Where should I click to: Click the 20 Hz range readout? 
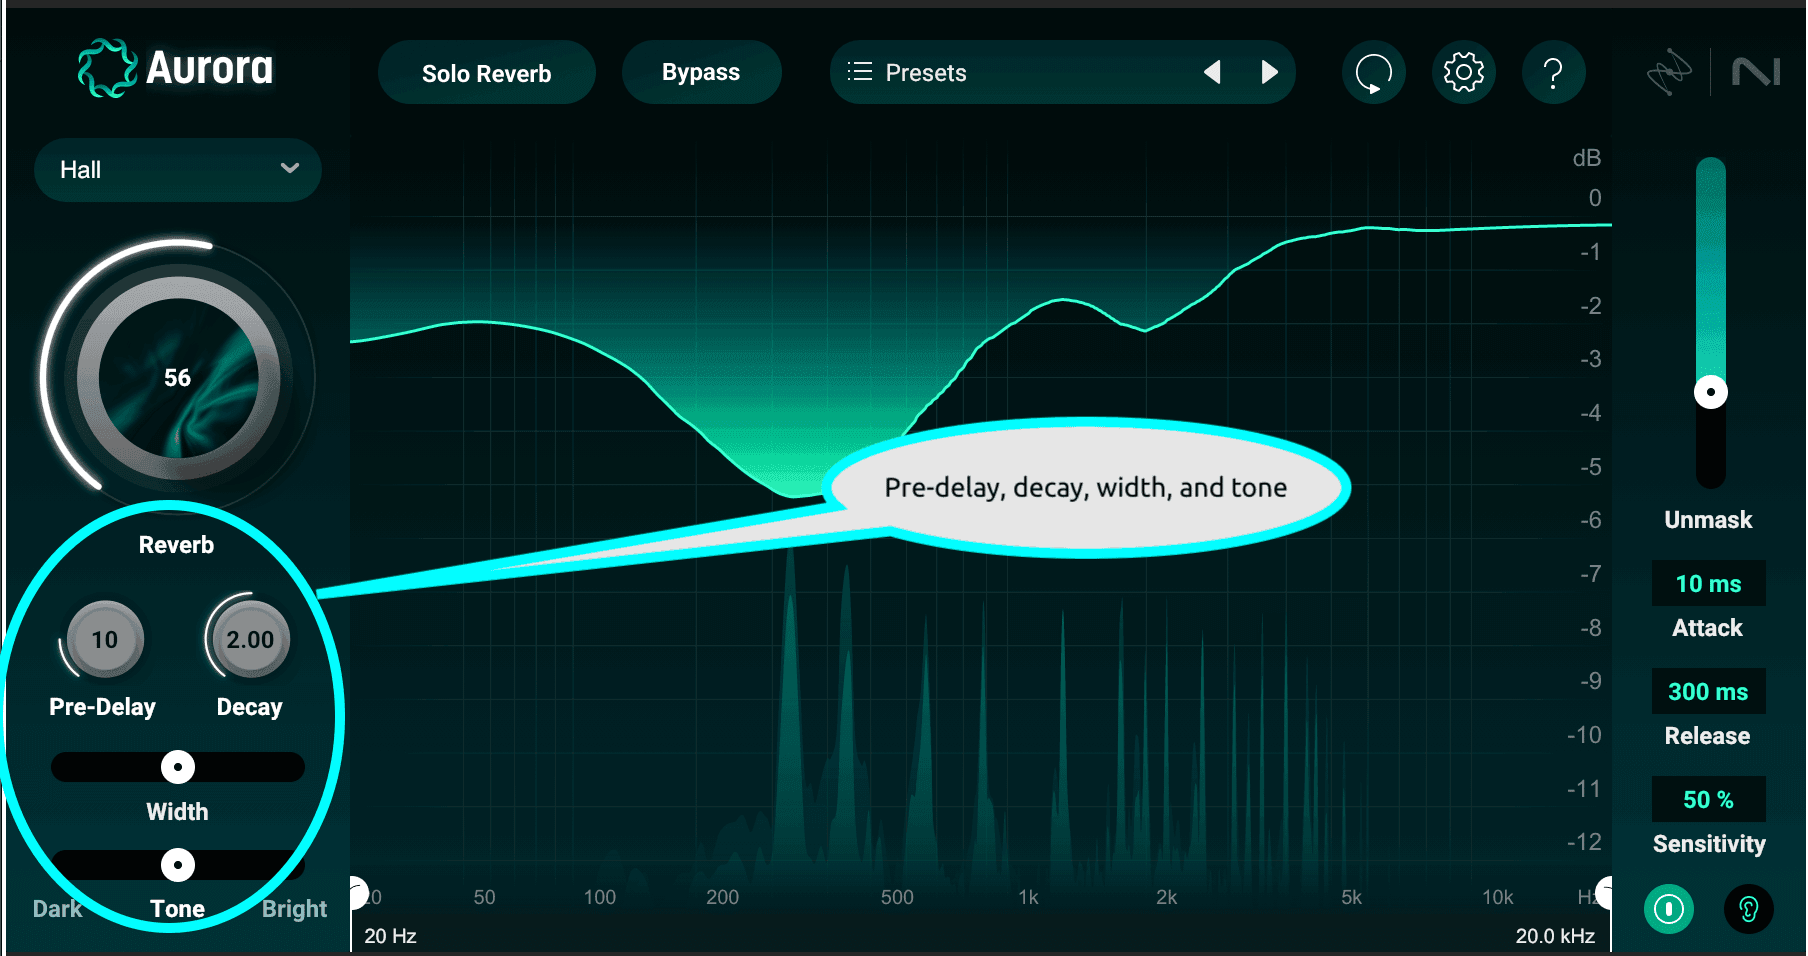[390, 936]
